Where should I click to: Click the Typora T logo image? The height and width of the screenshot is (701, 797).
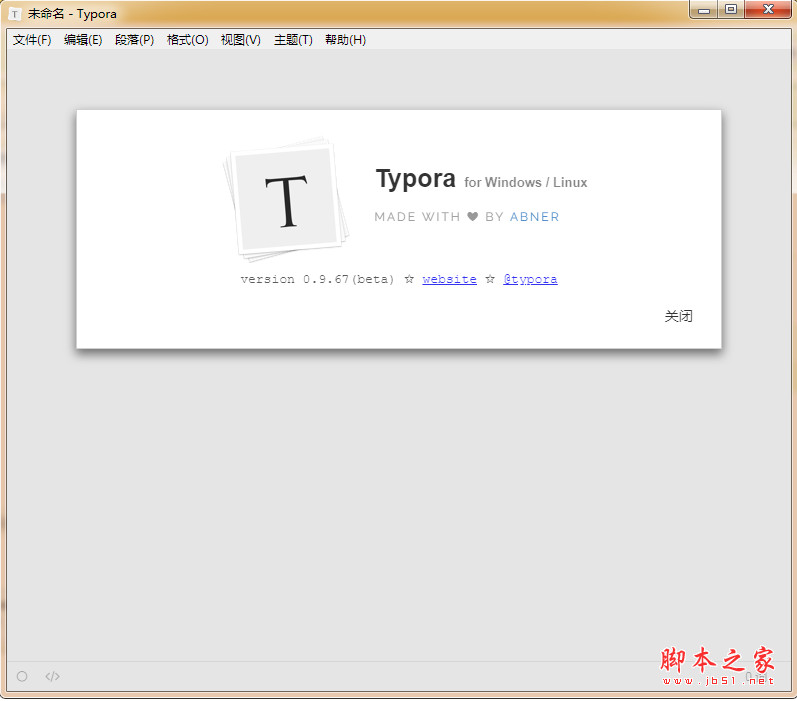(286, 199)
